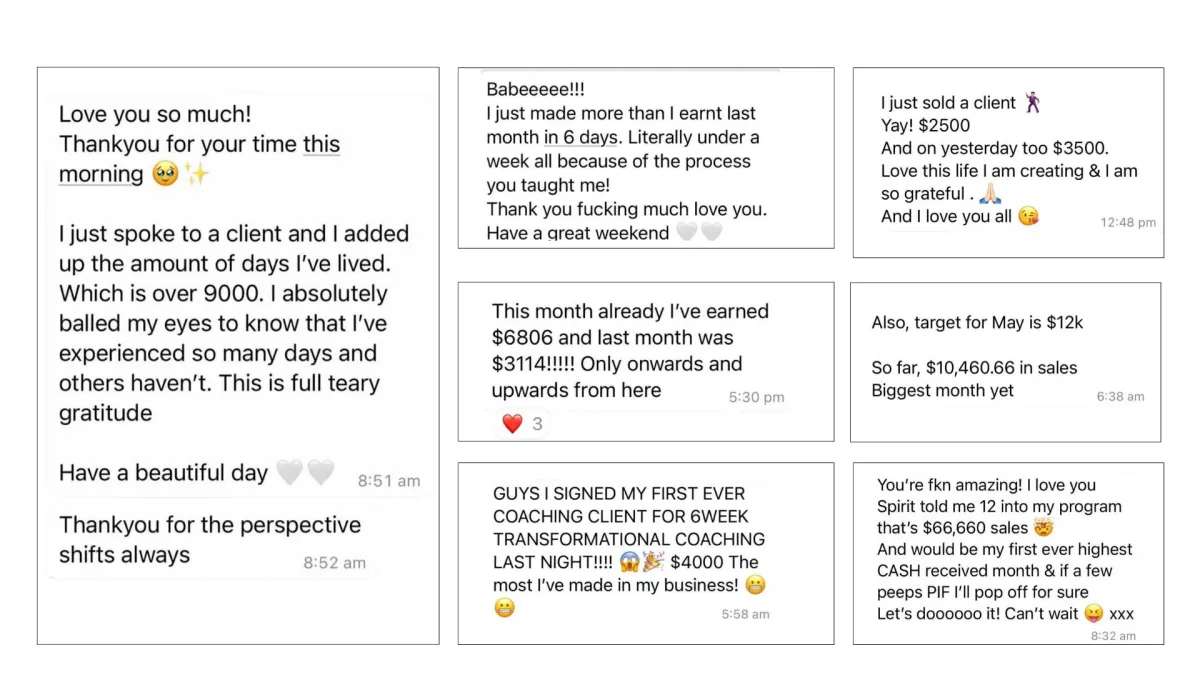The width and height of the screenshot is (1200, 675).
Task: Click the dancing person emoji after 'sold a client'
Action: pos(1031,103)
